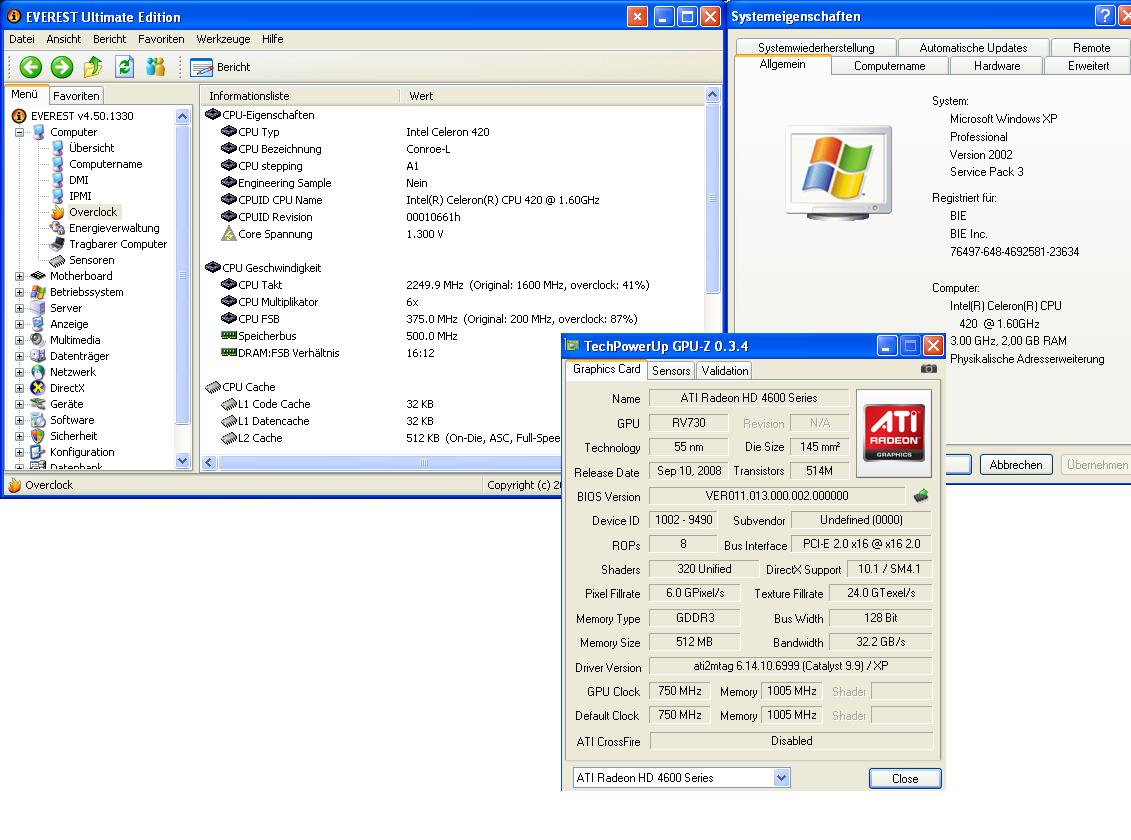1131x840 pixels.
Task: Click the Up folder arrow toolbar icon
Action: [x=93, y=67]
